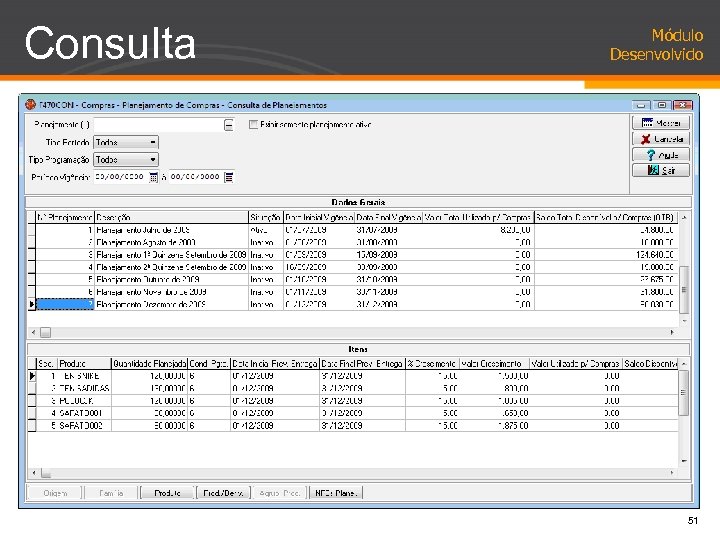This screenshot has width=720, height=540.
Task: Click the initial Período Vigência date field
Action: [121, 177]
